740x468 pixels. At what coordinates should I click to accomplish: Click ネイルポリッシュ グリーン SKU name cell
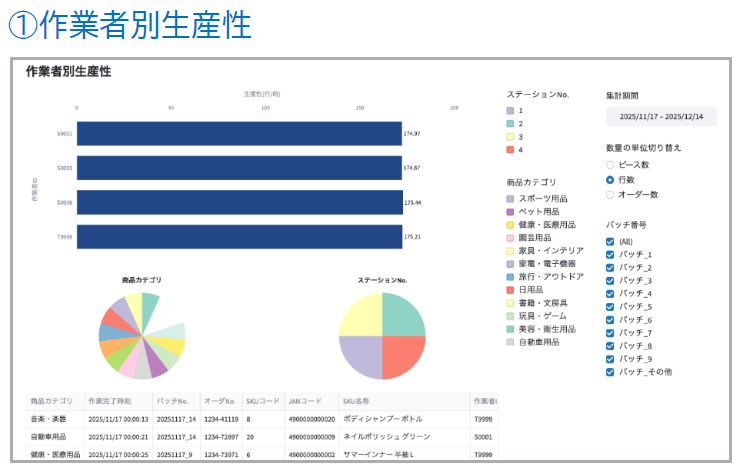tap(404, 437)
